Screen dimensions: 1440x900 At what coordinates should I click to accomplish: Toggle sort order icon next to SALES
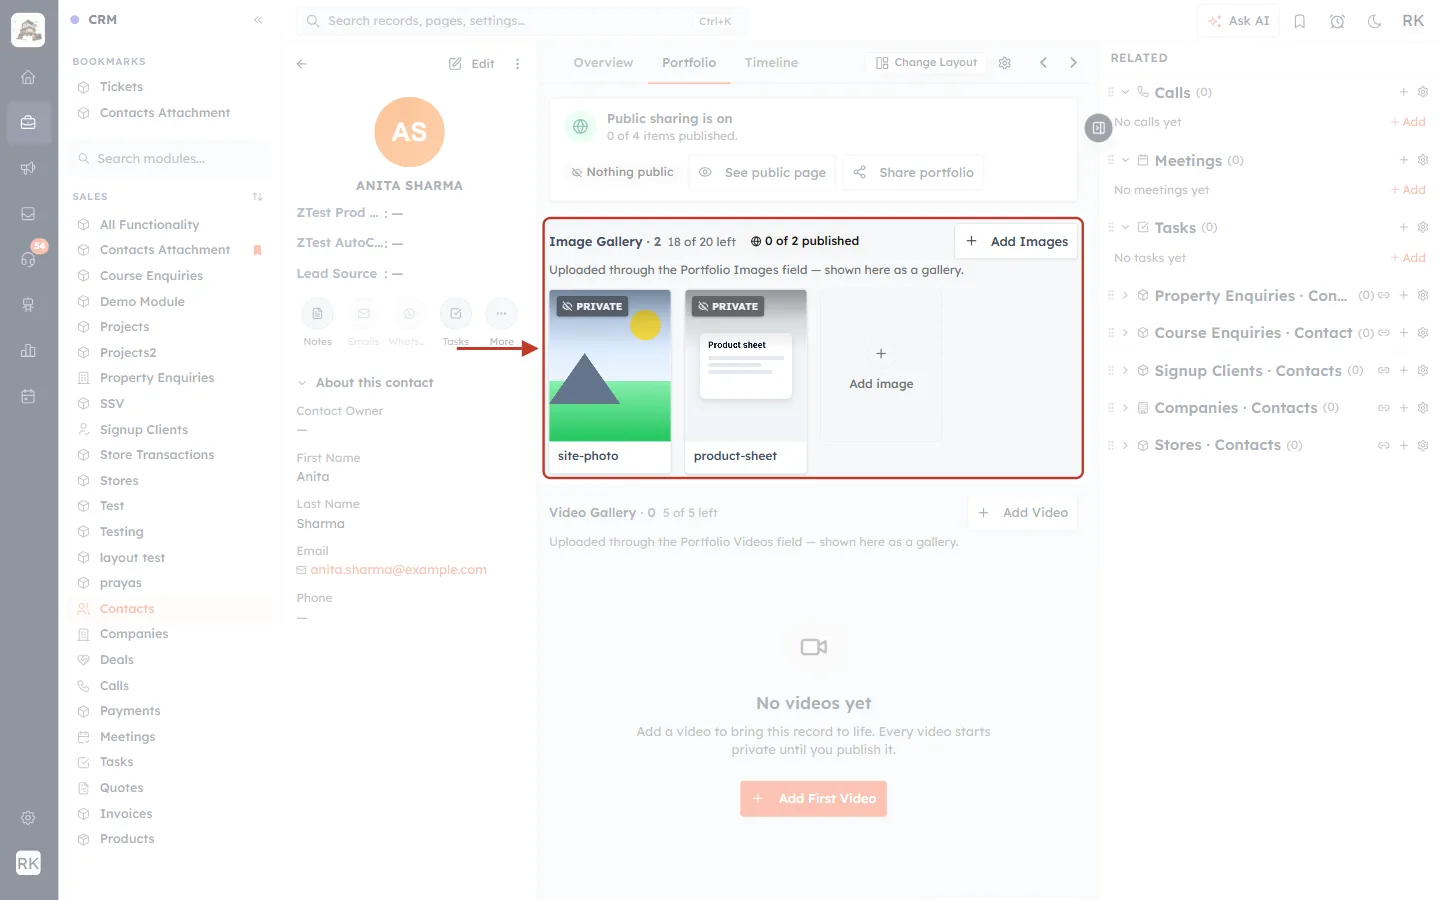[257, 197]
